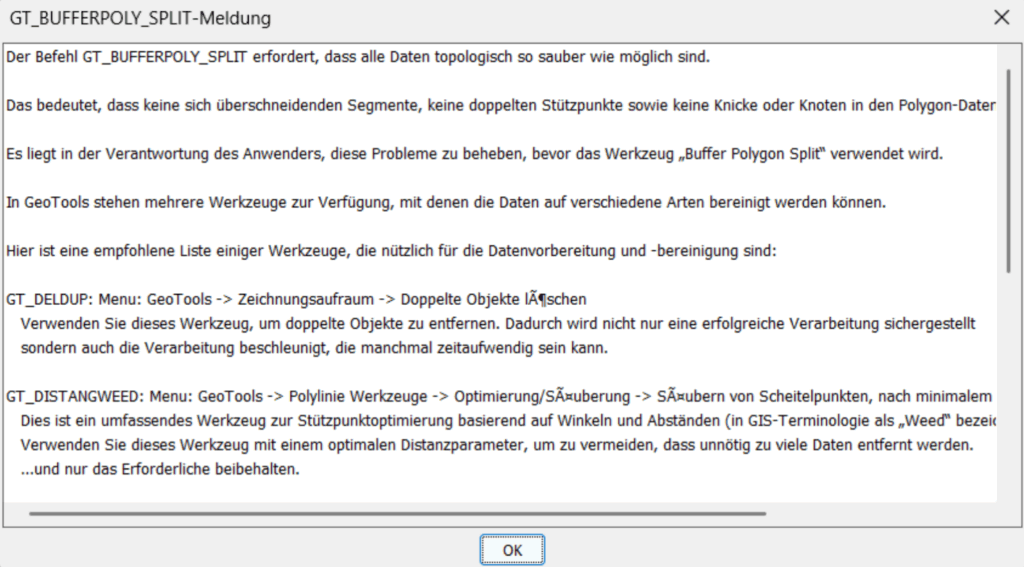
Task: Click the vertical scrollbar thumb
Action: (1009, 170)
